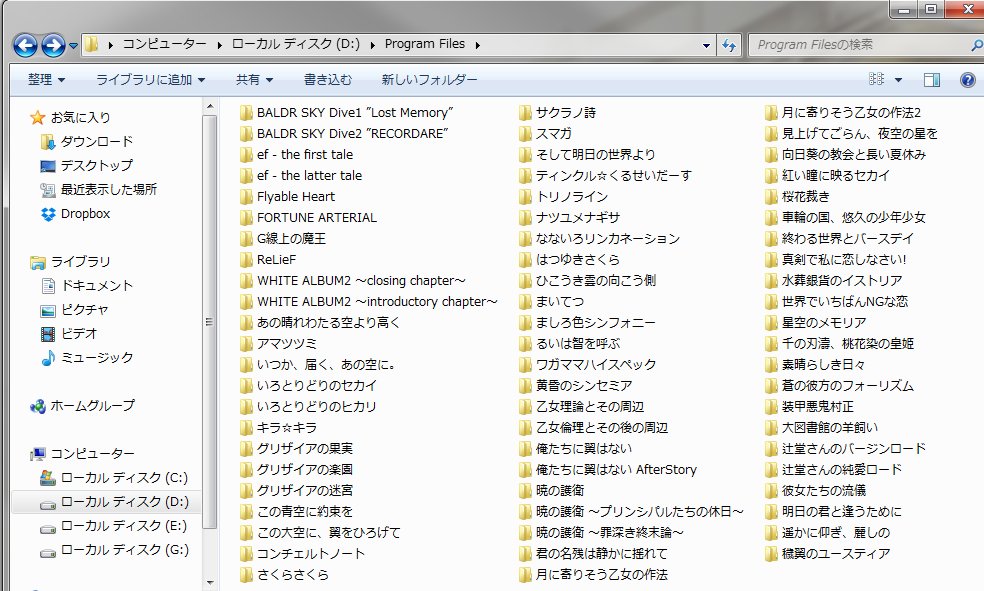
Task: Go back with the Back arrow button
Action: [25, 45]
